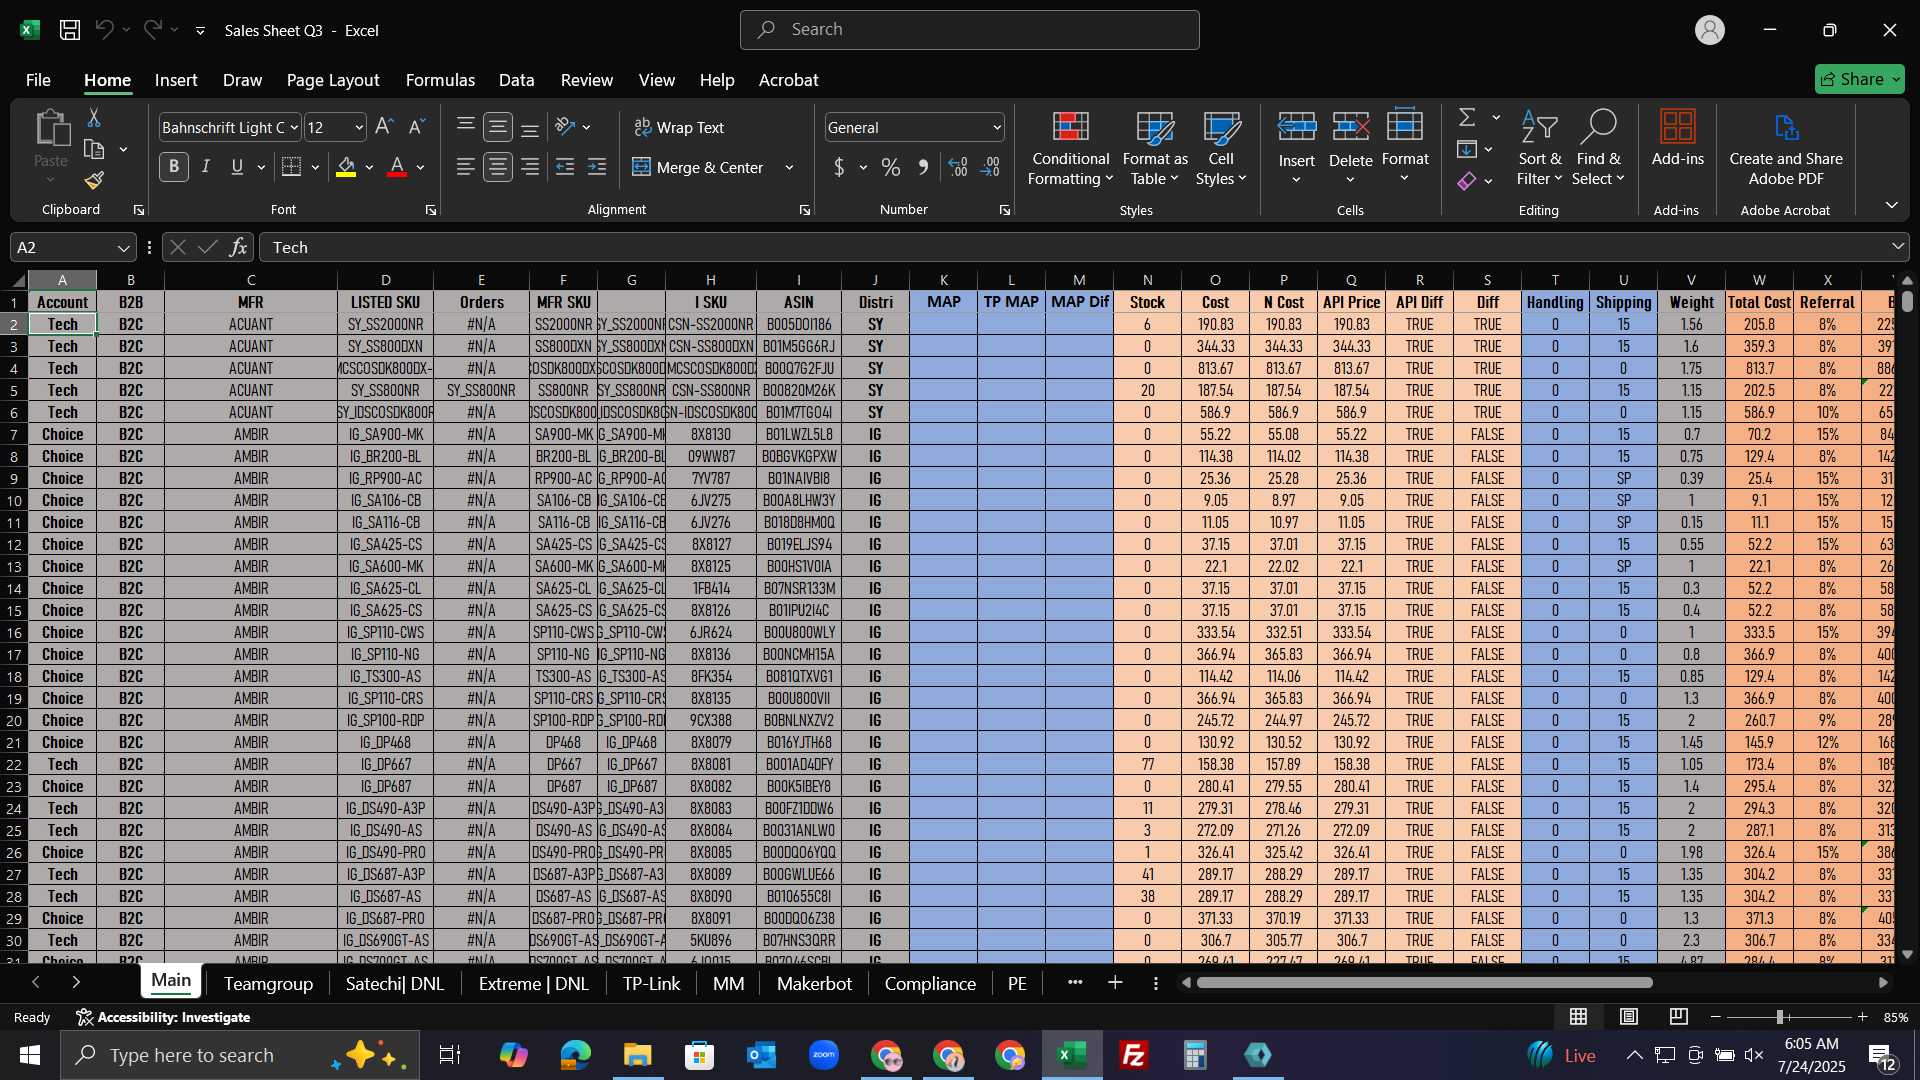Apply Comma Style number format

coord(923,167)
